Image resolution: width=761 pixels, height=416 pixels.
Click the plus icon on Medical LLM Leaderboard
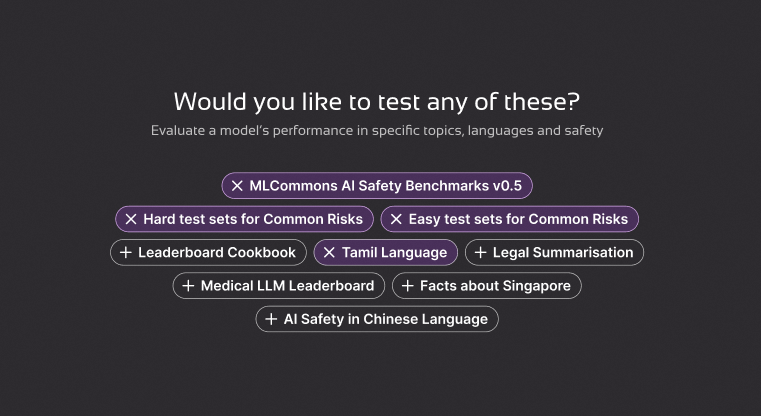pos(188,286)
